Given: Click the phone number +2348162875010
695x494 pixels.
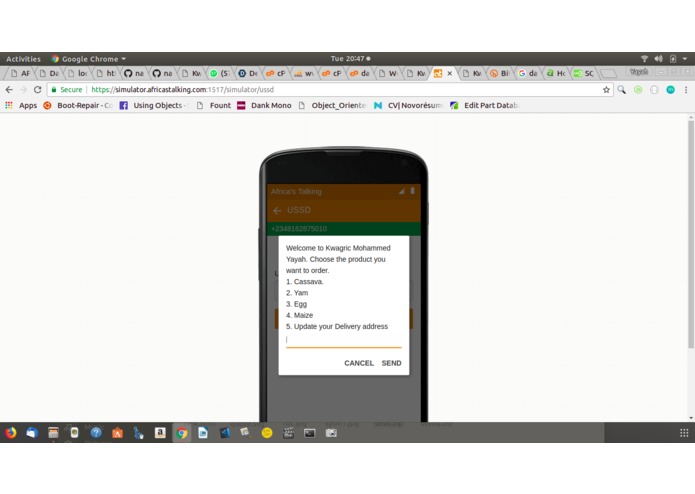Looking at the screenshot, I should tap(299, 229).
